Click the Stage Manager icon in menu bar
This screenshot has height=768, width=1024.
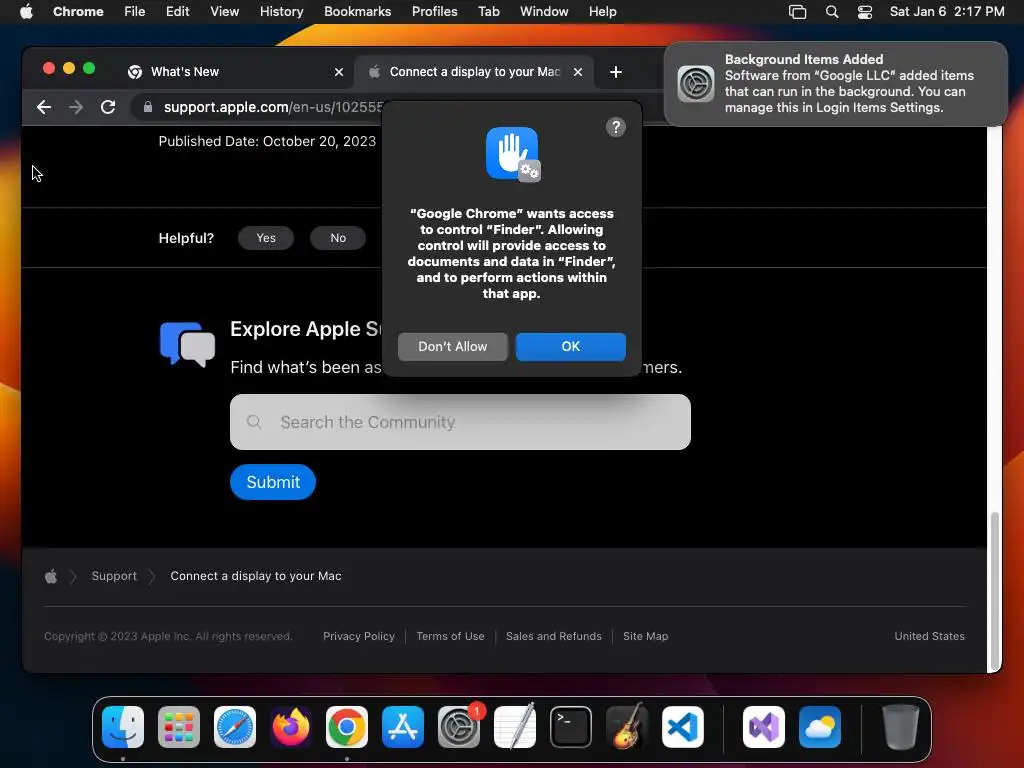tap(797, 12)
